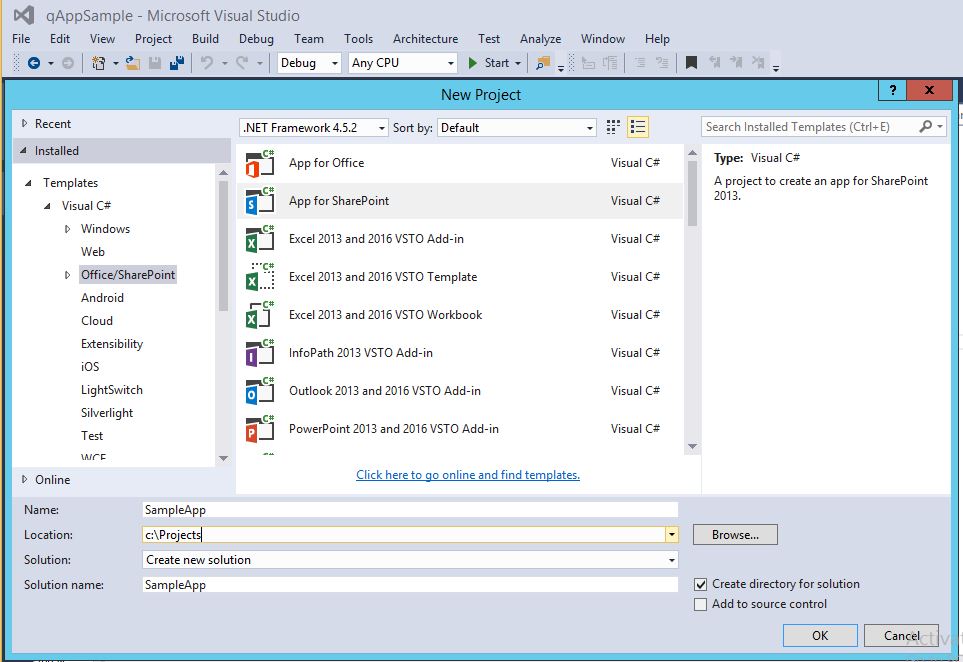Click the Solution name input field

(x=410, y=585)
